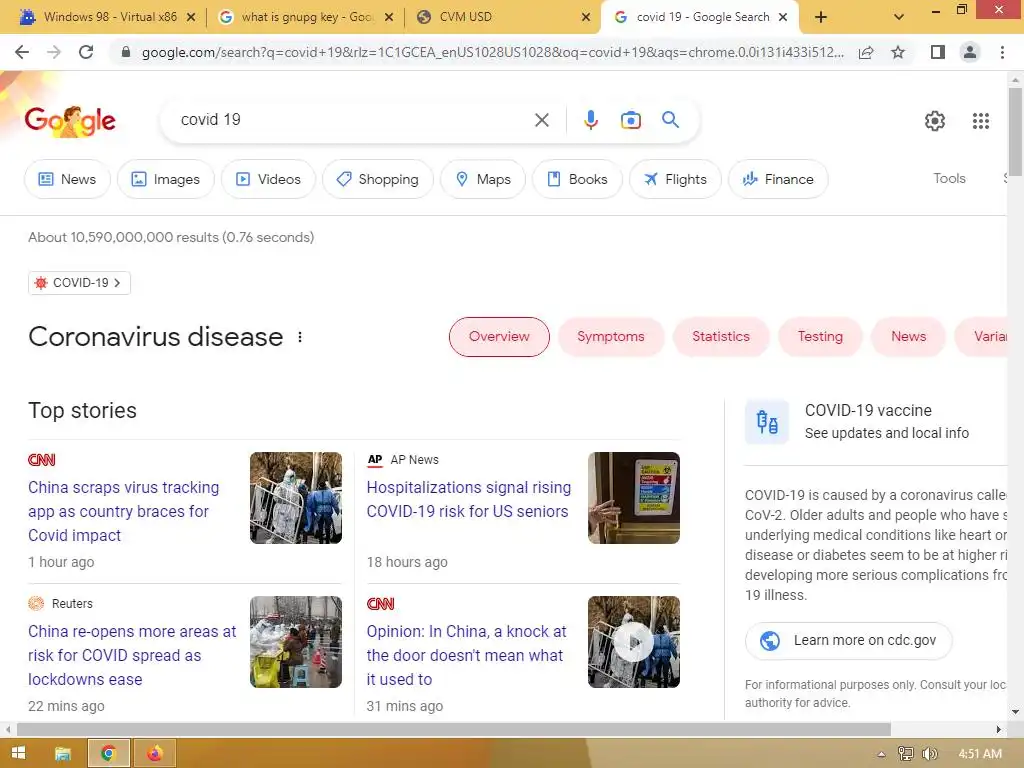This screenshot has width=1024, height=768.
Task: Launch Firefox from the taskbar
Action: (x=155, y=754)
